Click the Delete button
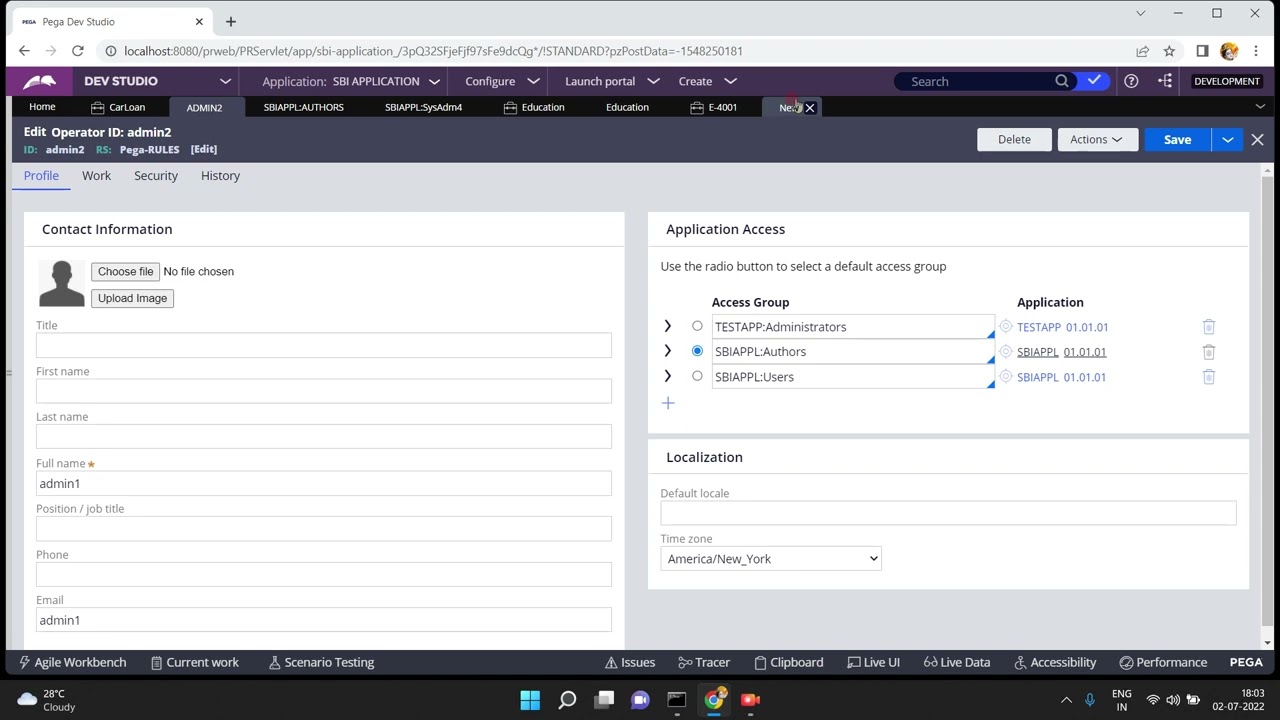The image size is (1280, 720). [x=1014, y=139]
